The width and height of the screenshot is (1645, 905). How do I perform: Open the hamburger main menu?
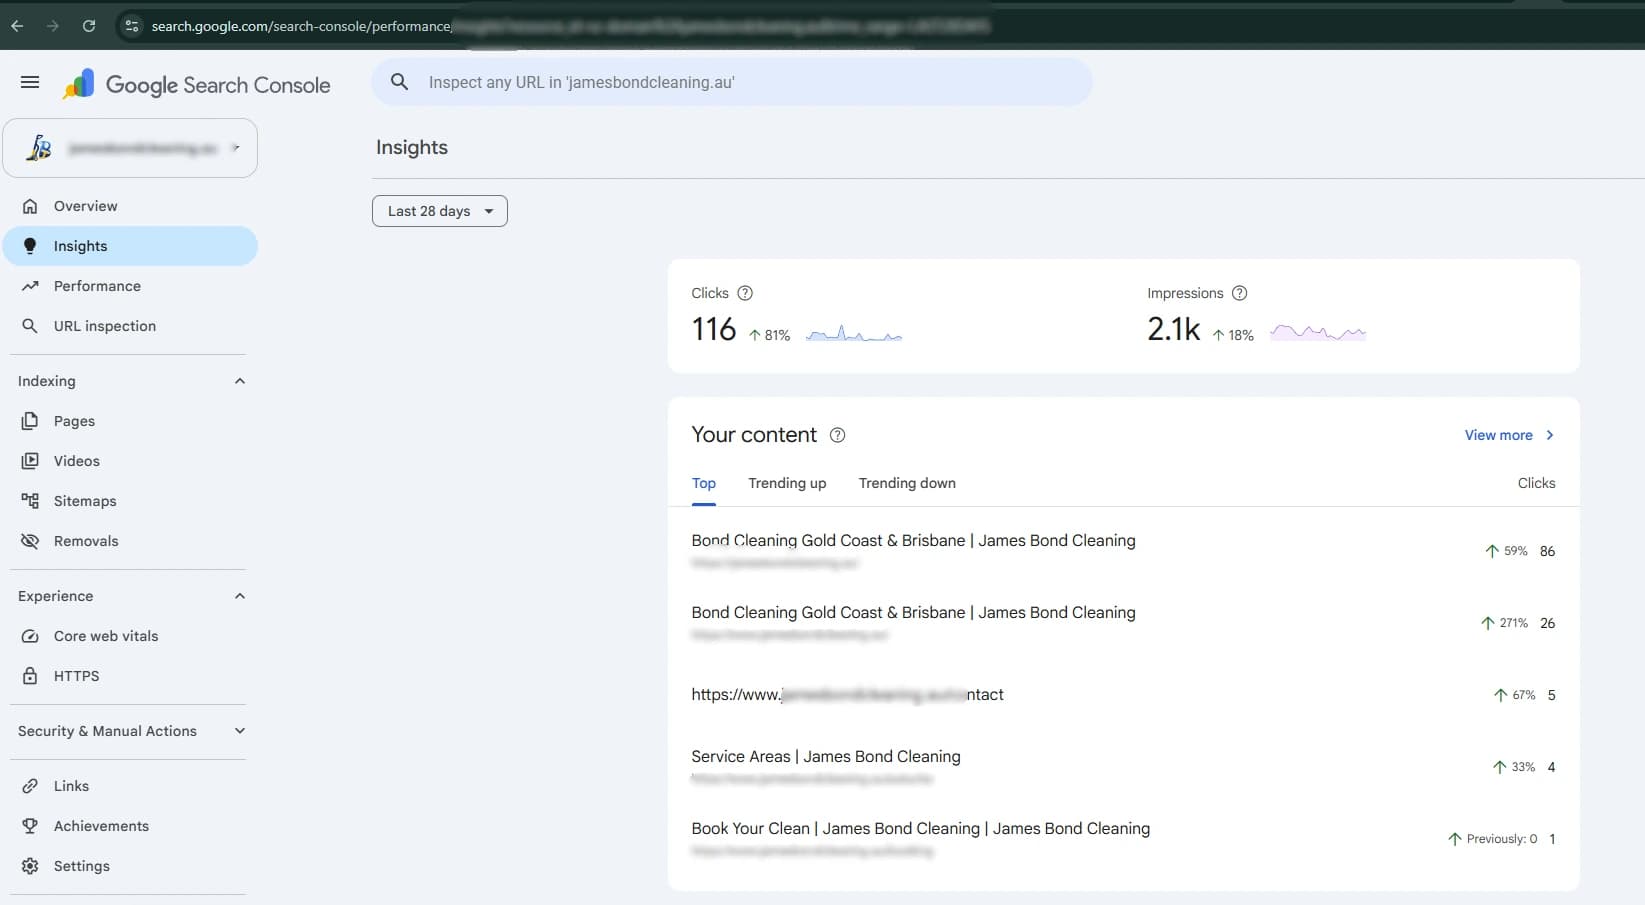click(30, 82)
